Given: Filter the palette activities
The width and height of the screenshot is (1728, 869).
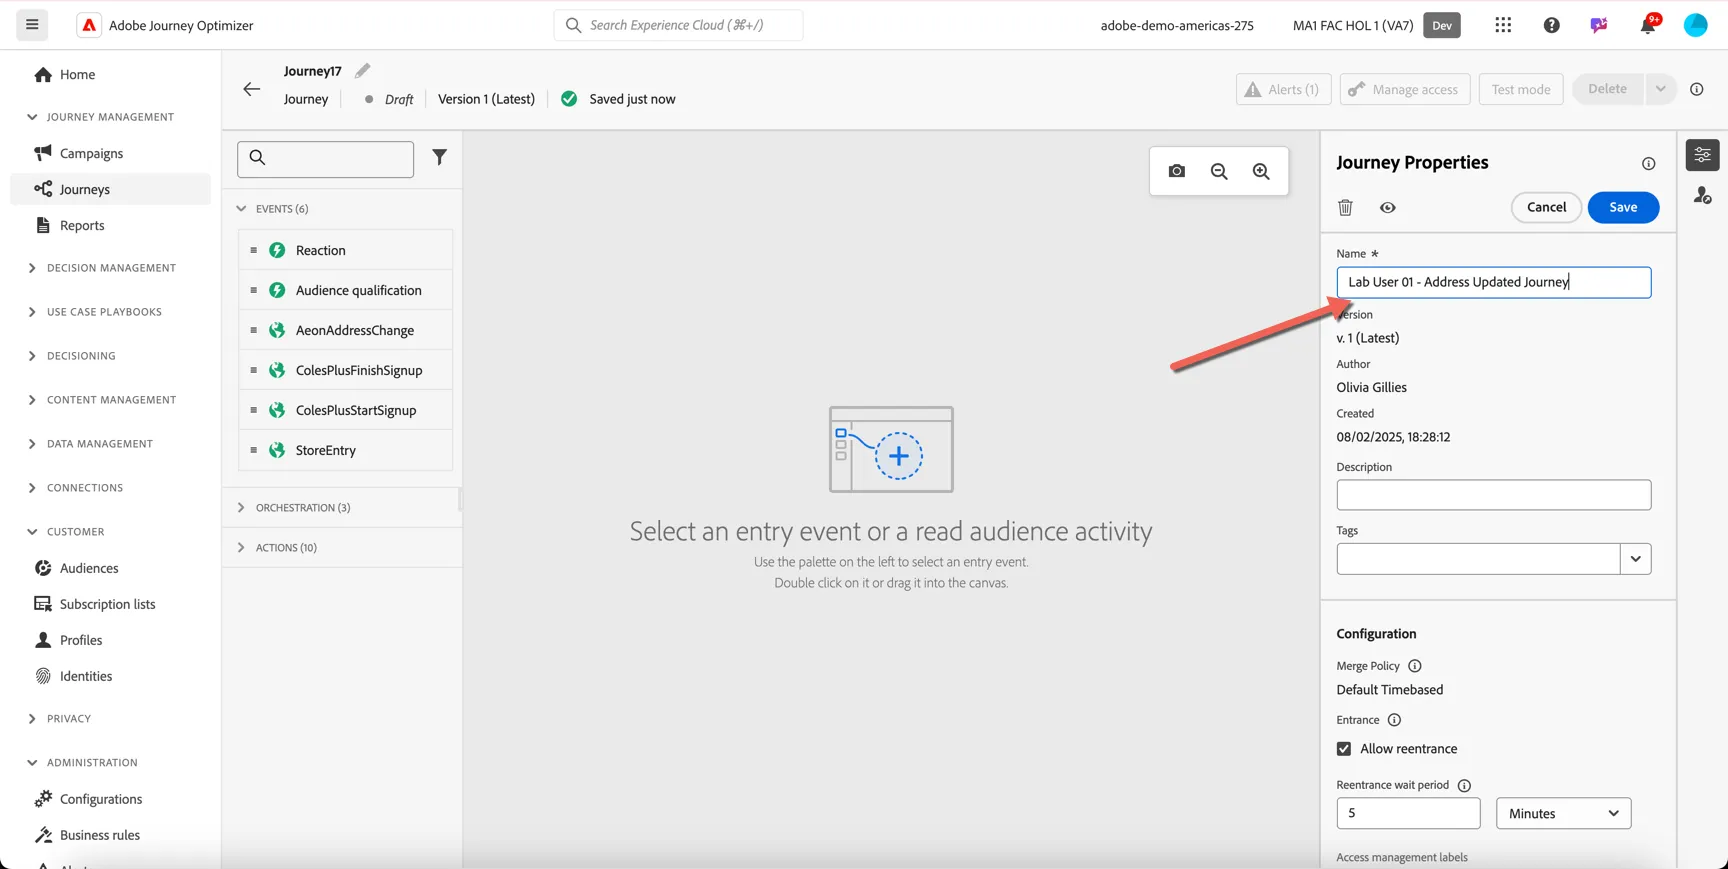Looking at the screenshot, I should 439,157.
